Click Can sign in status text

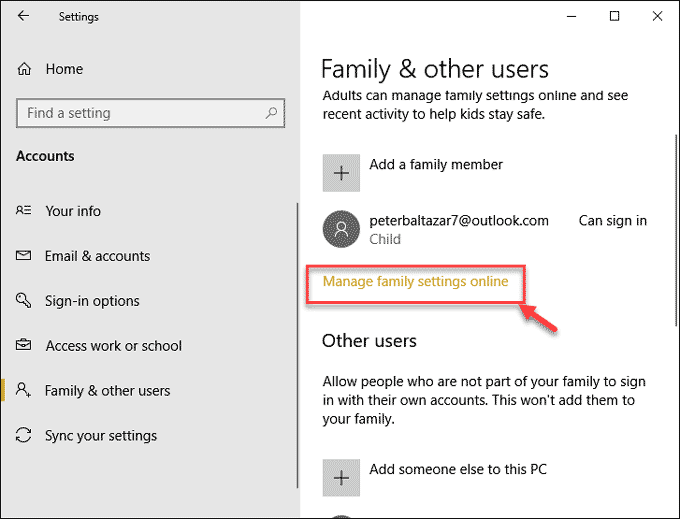[612, 221]
